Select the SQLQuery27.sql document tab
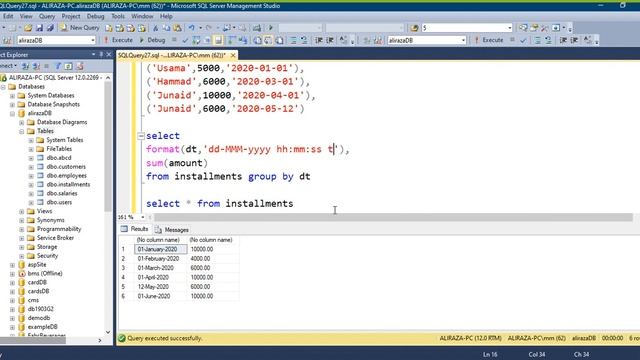Screen dimensions: 640x360 tap(172, 55)
